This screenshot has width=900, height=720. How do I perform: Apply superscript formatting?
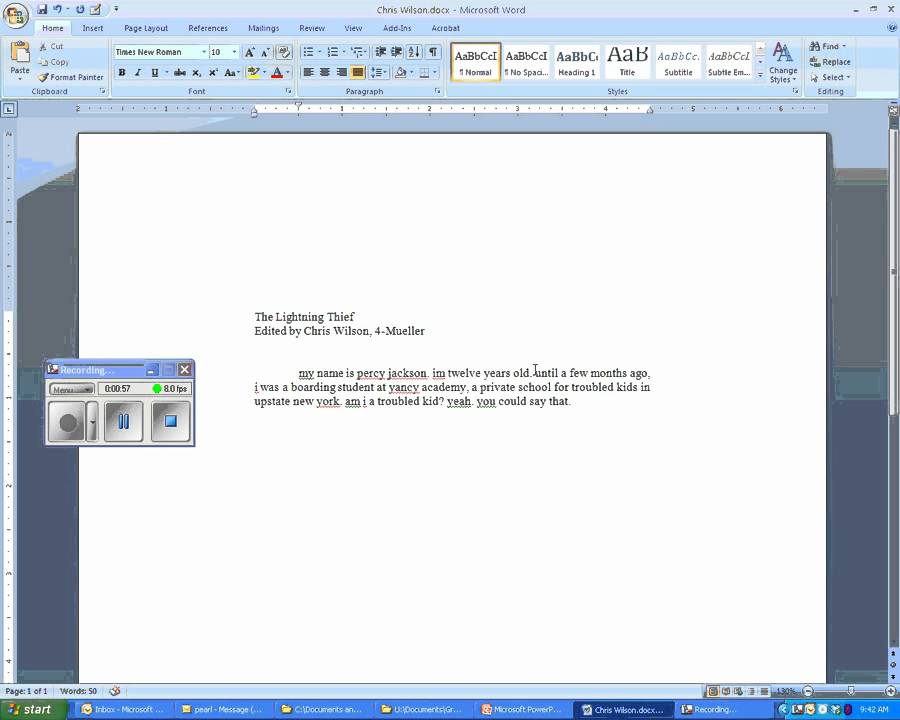click(213, 72)
